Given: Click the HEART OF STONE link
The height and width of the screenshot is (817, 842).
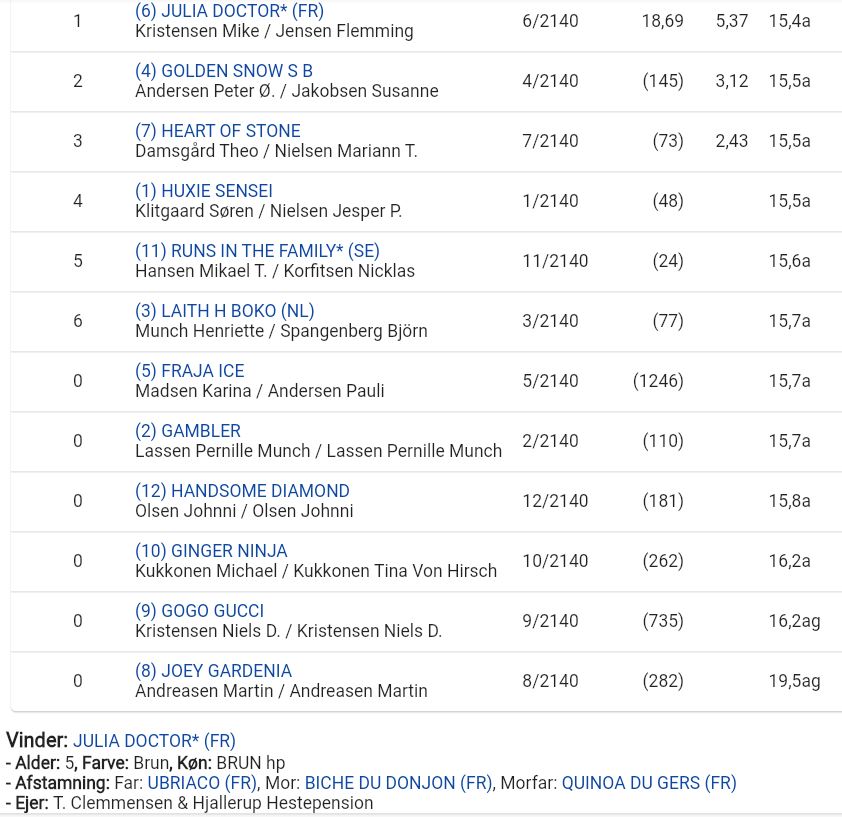Looking at the screenshot, I should pyautogui.click(x=217, y=131).
